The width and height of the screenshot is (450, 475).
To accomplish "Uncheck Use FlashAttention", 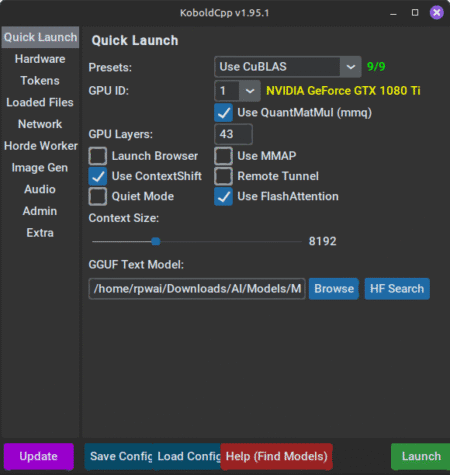I will 223,196.
